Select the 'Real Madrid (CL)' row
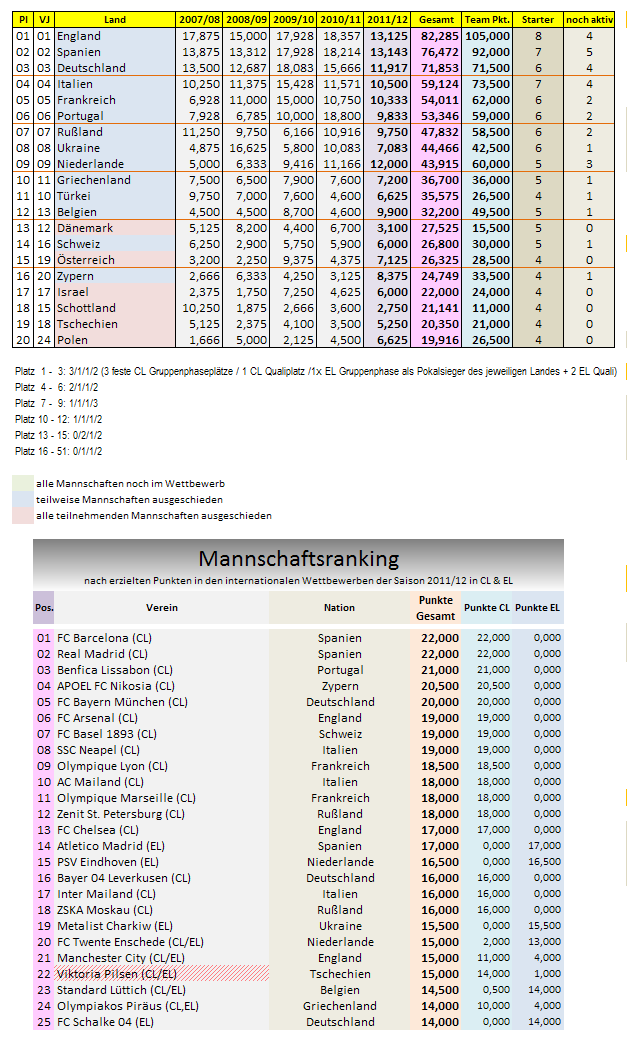Image resolution: width=627 pixels, height=1039 pixels. coord(298,654)
